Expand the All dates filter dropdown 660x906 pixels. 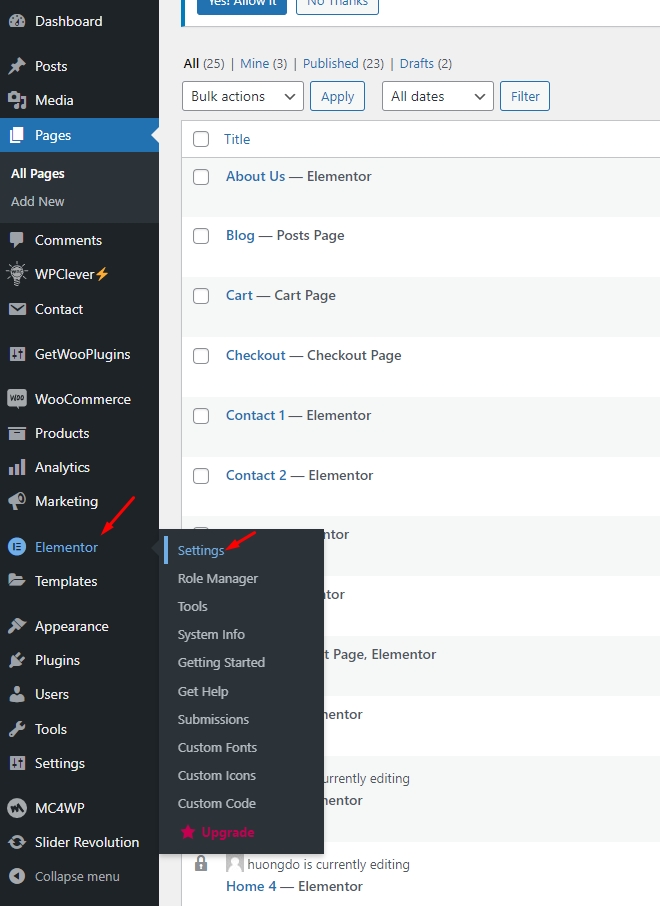point(437,96)
